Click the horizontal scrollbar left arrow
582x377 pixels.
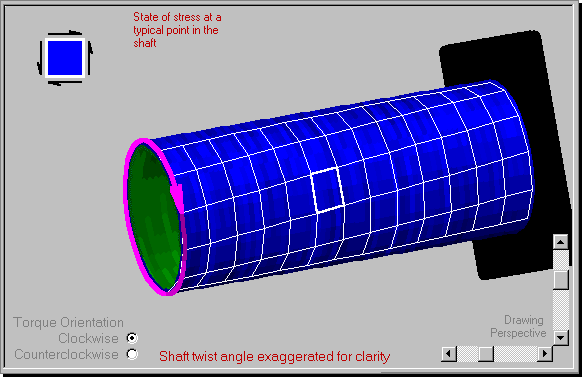click(x=449, y=354)
